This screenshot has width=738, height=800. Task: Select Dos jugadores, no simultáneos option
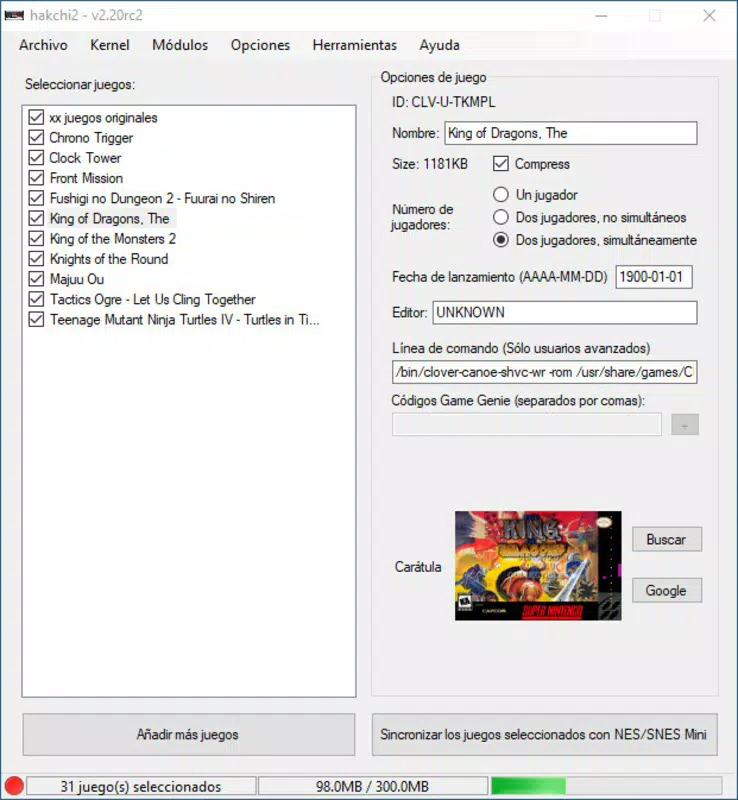(x=501, y=217)
